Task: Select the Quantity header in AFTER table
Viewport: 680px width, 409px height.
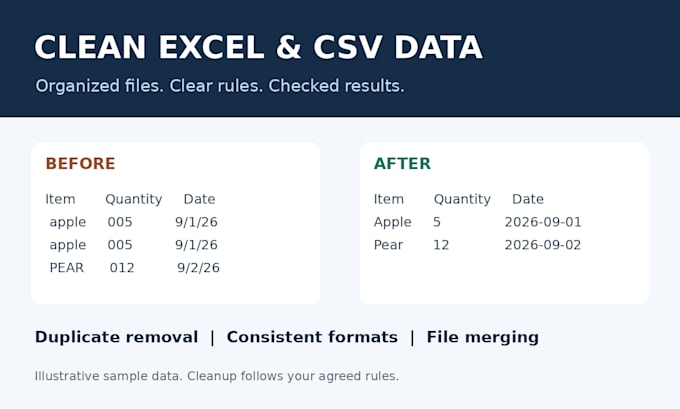Action: pyautogui.click(x=462, y=199)
